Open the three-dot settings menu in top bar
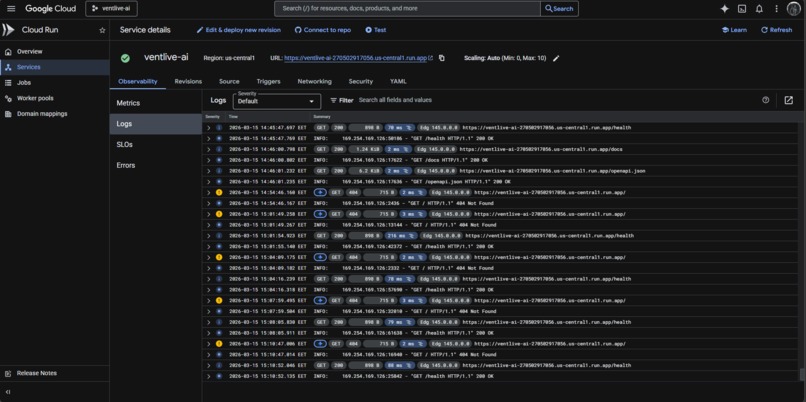 (777, 9)
